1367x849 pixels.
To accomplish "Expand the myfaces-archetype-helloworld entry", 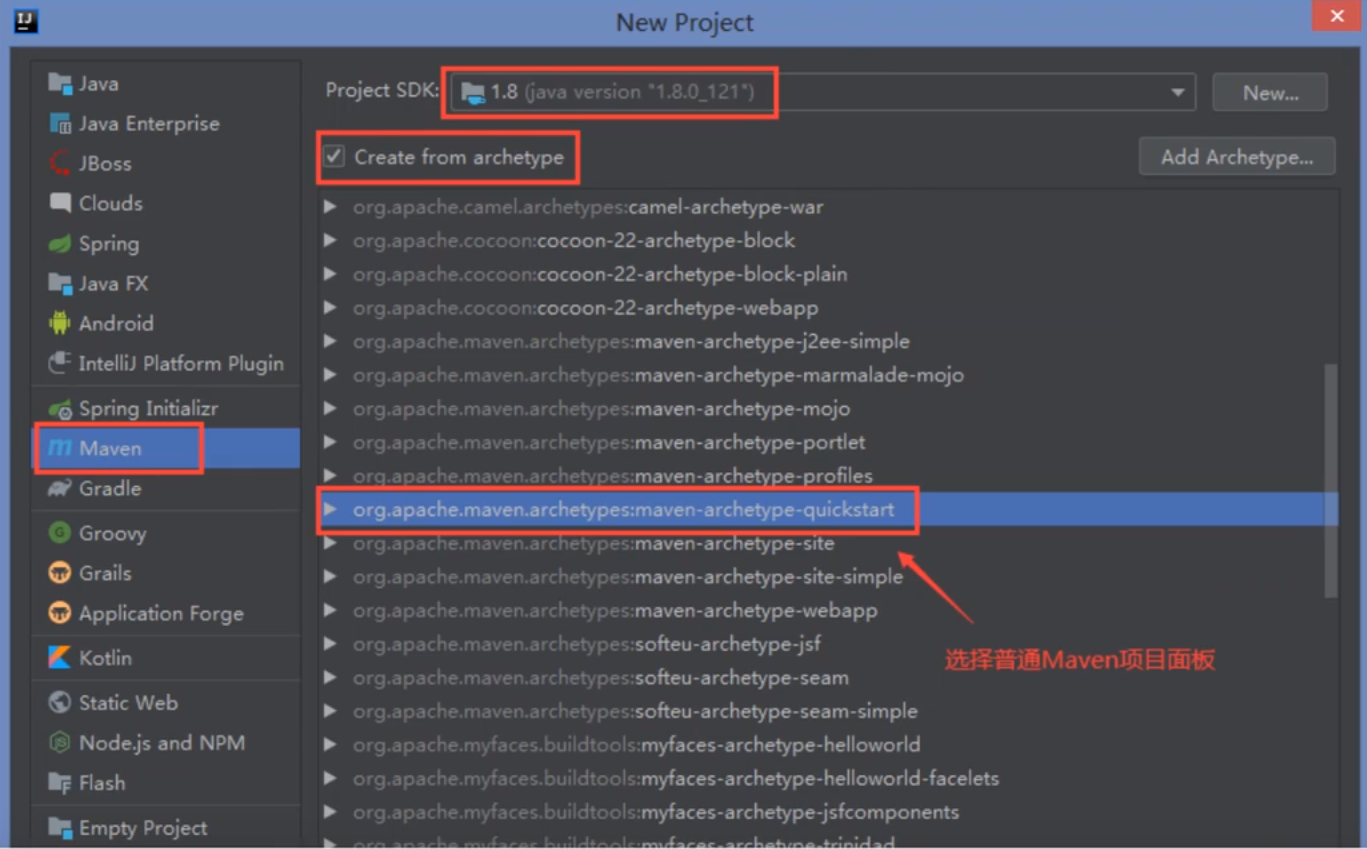I will click(x=330, y=745).
